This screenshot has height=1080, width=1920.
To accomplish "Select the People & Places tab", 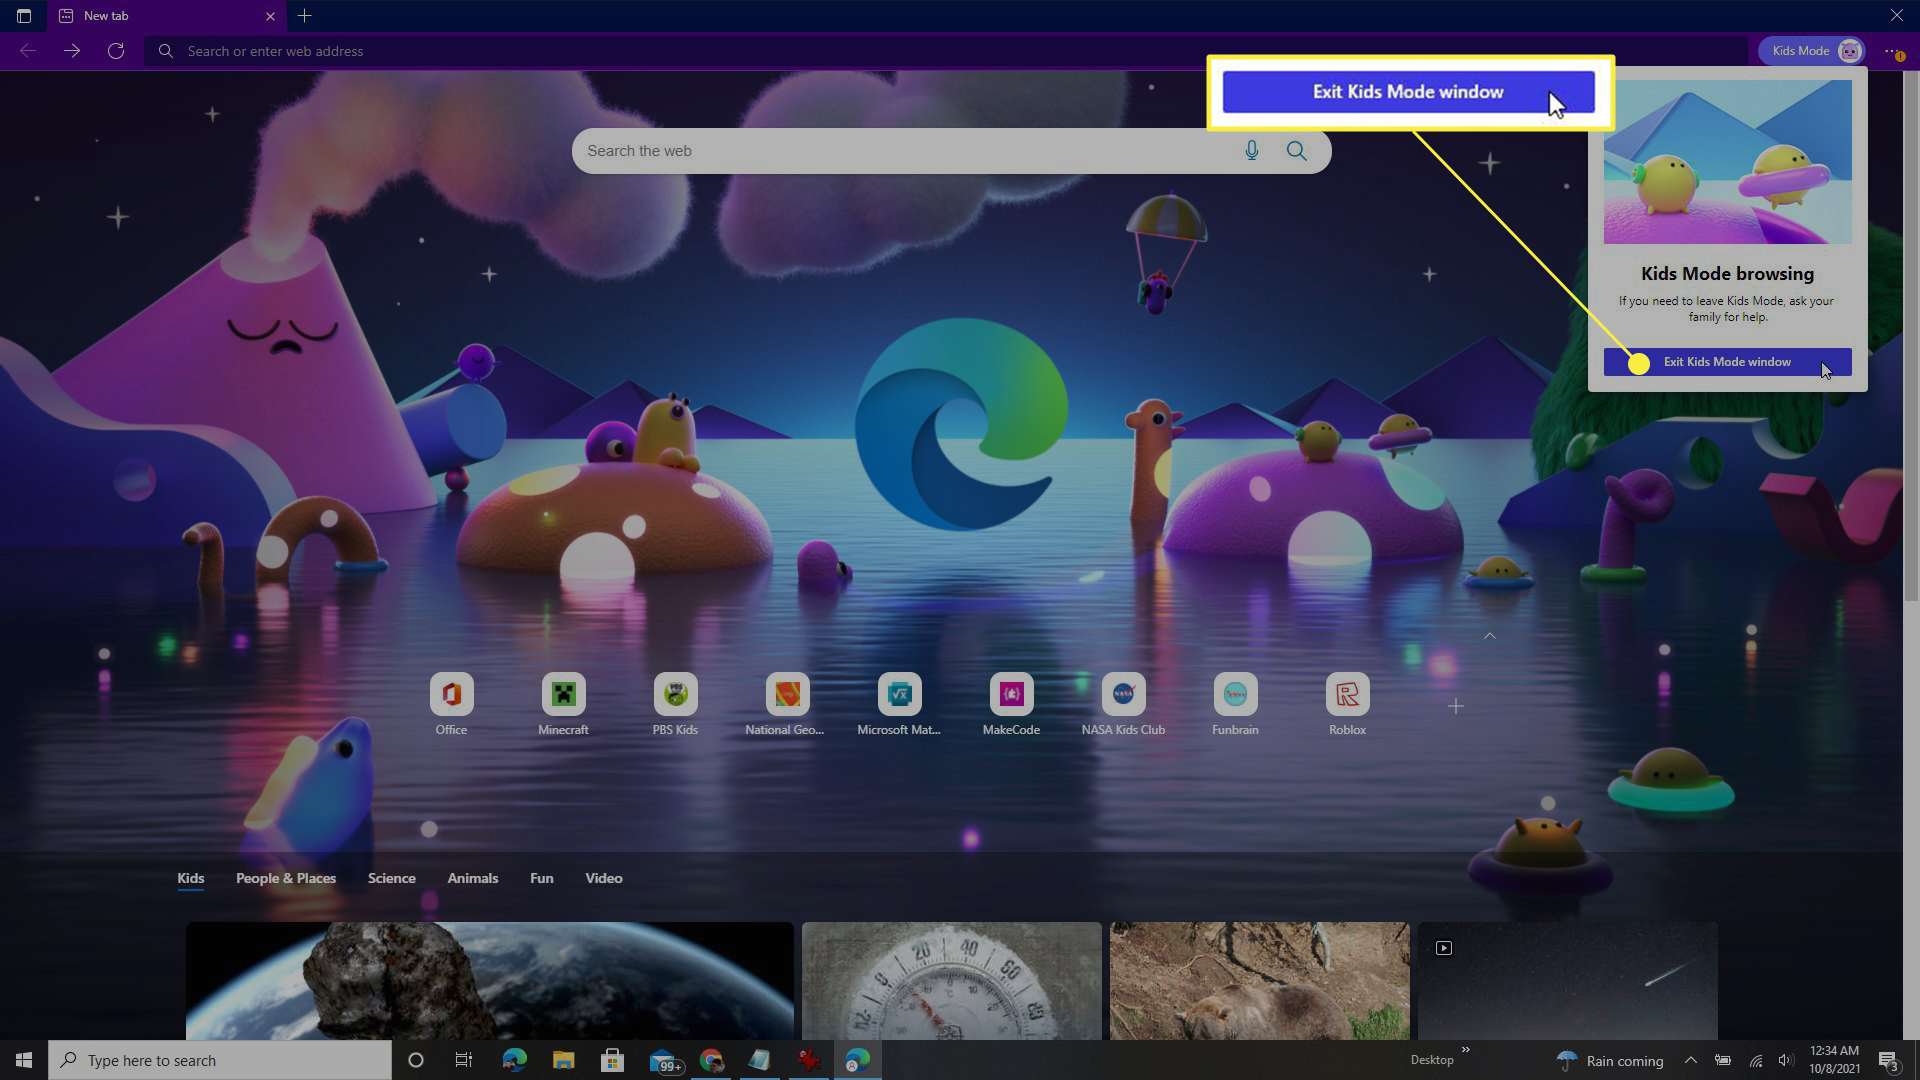I will pos(286,878).
